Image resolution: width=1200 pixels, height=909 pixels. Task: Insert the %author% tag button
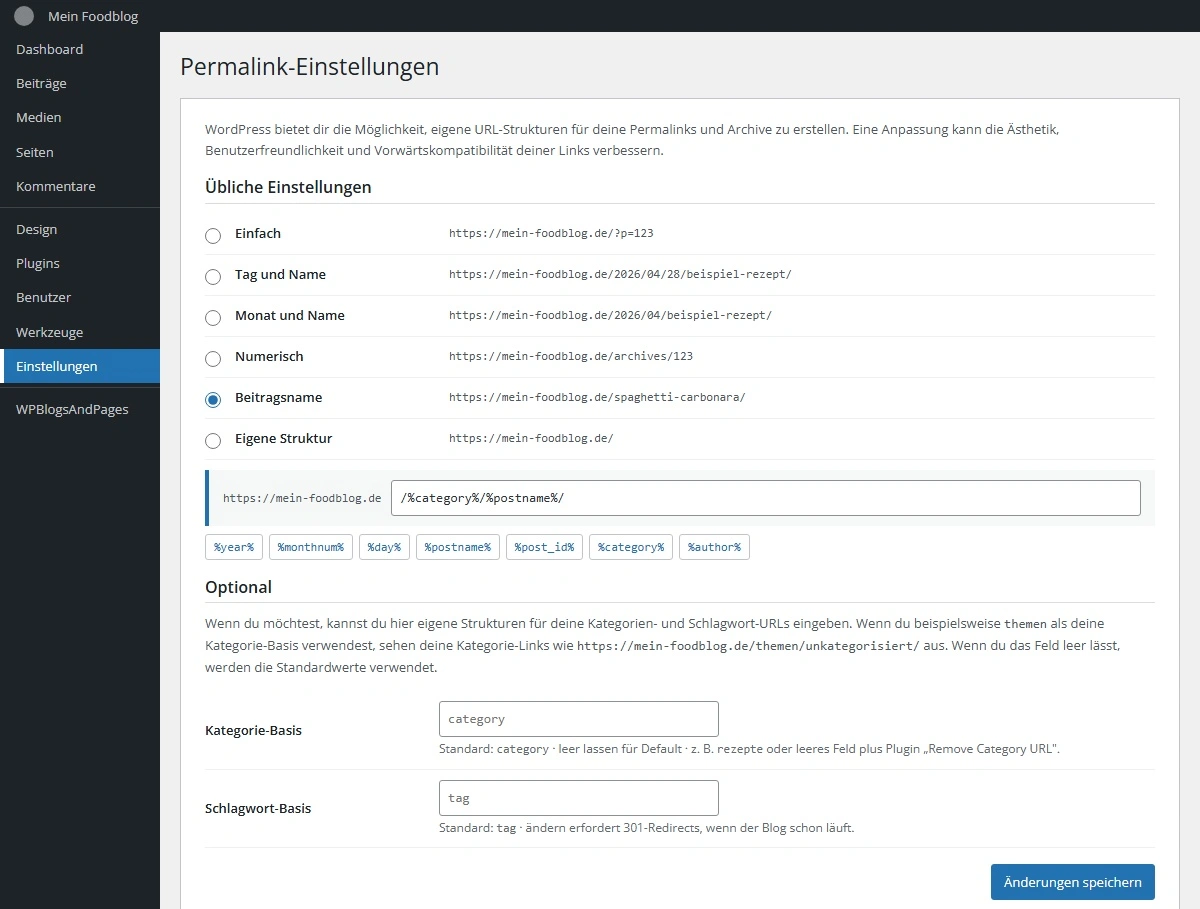714,547
